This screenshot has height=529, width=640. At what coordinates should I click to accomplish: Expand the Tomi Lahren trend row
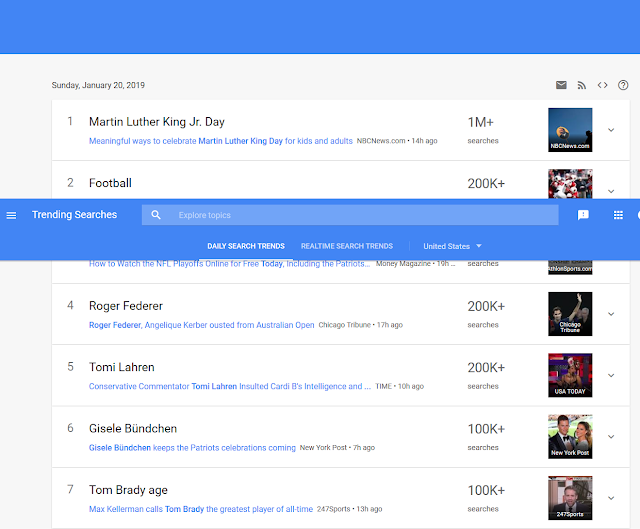click(611, 375)
